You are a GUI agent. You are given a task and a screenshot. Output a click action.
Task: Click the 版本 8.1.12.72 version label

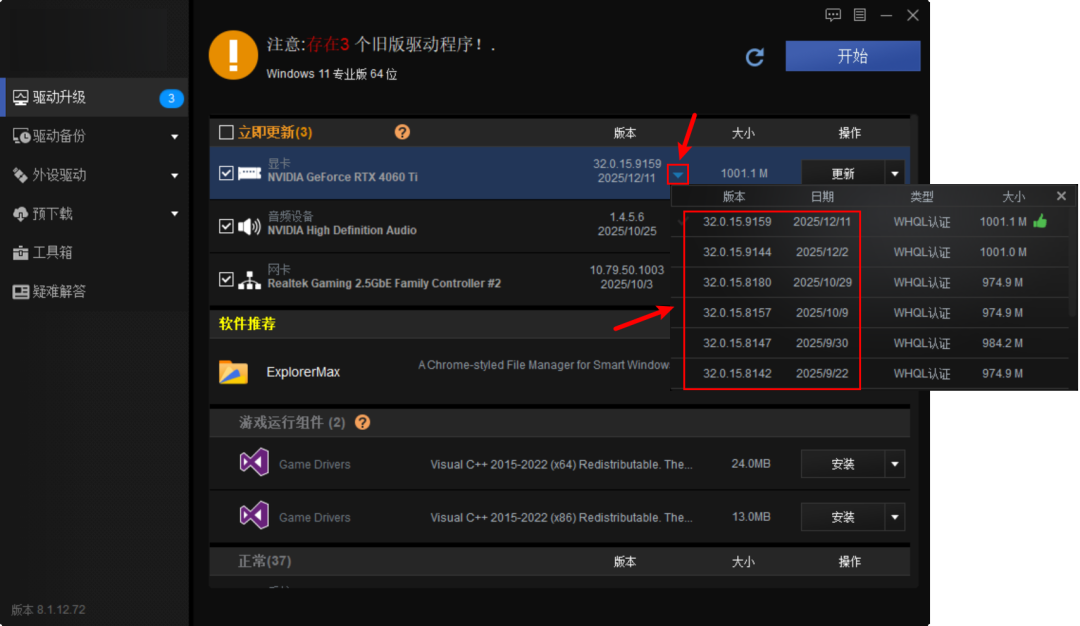tap(48, 609)
